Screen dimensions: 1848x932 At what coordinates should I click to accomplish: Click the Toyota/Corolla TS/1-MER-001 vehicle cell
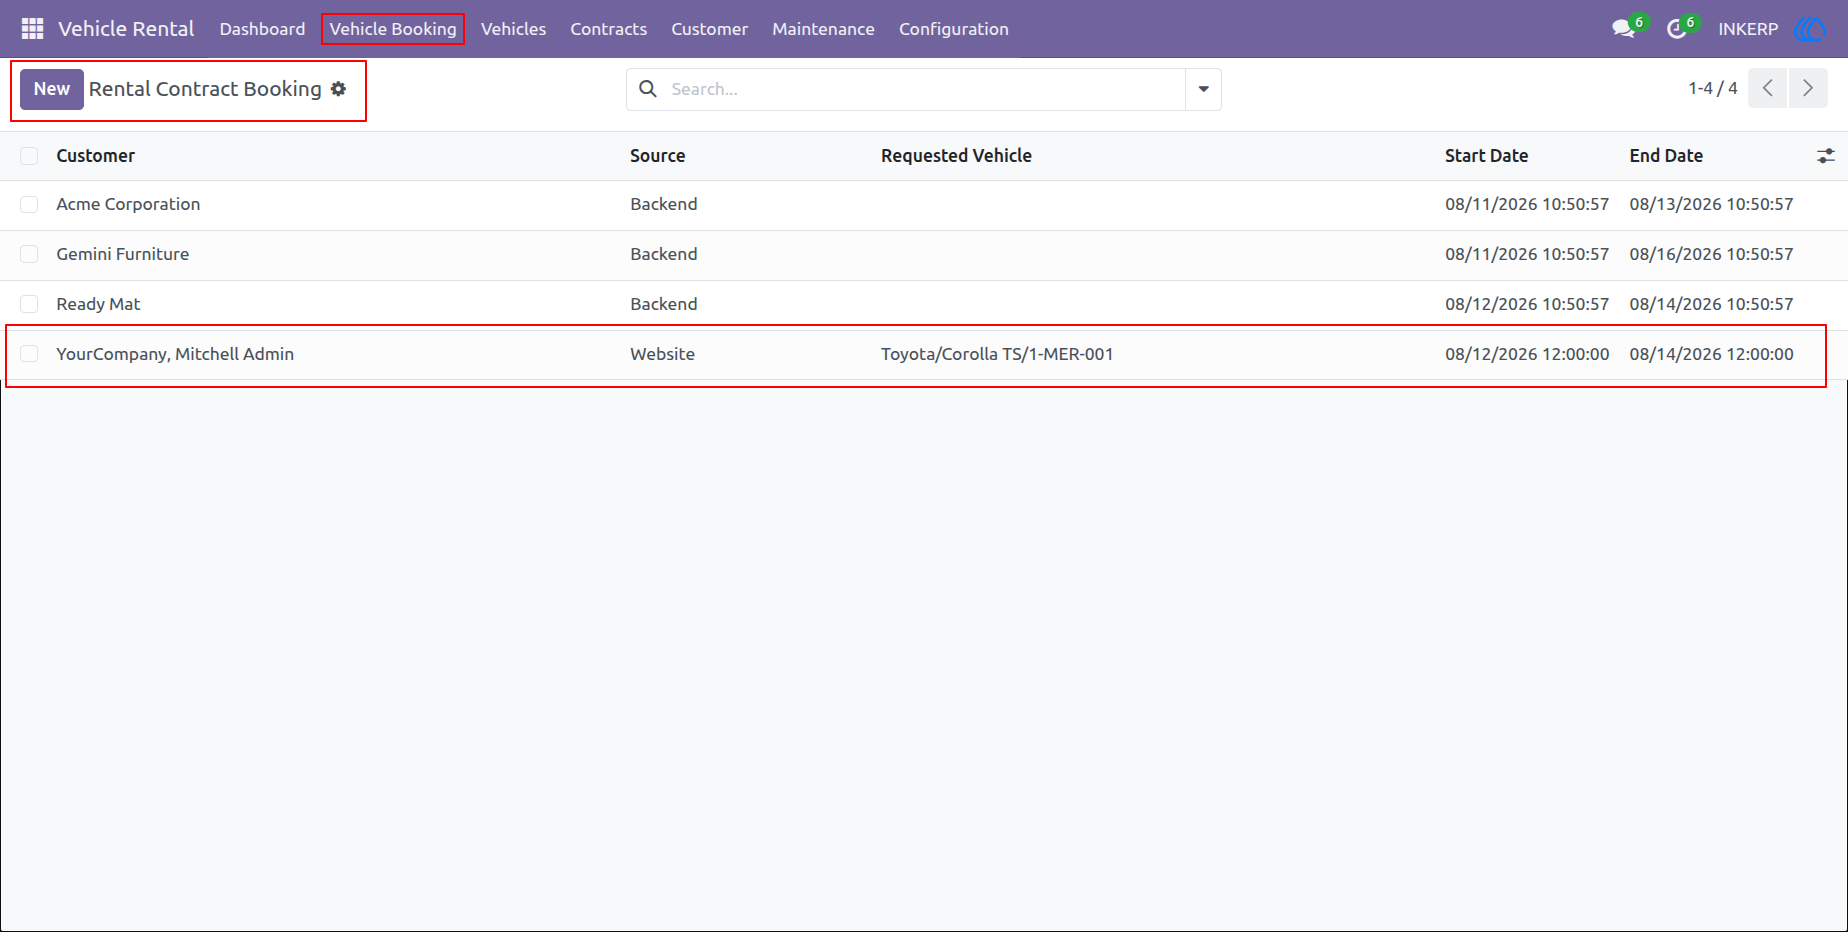pyautogui.click(x=997, y=354)
